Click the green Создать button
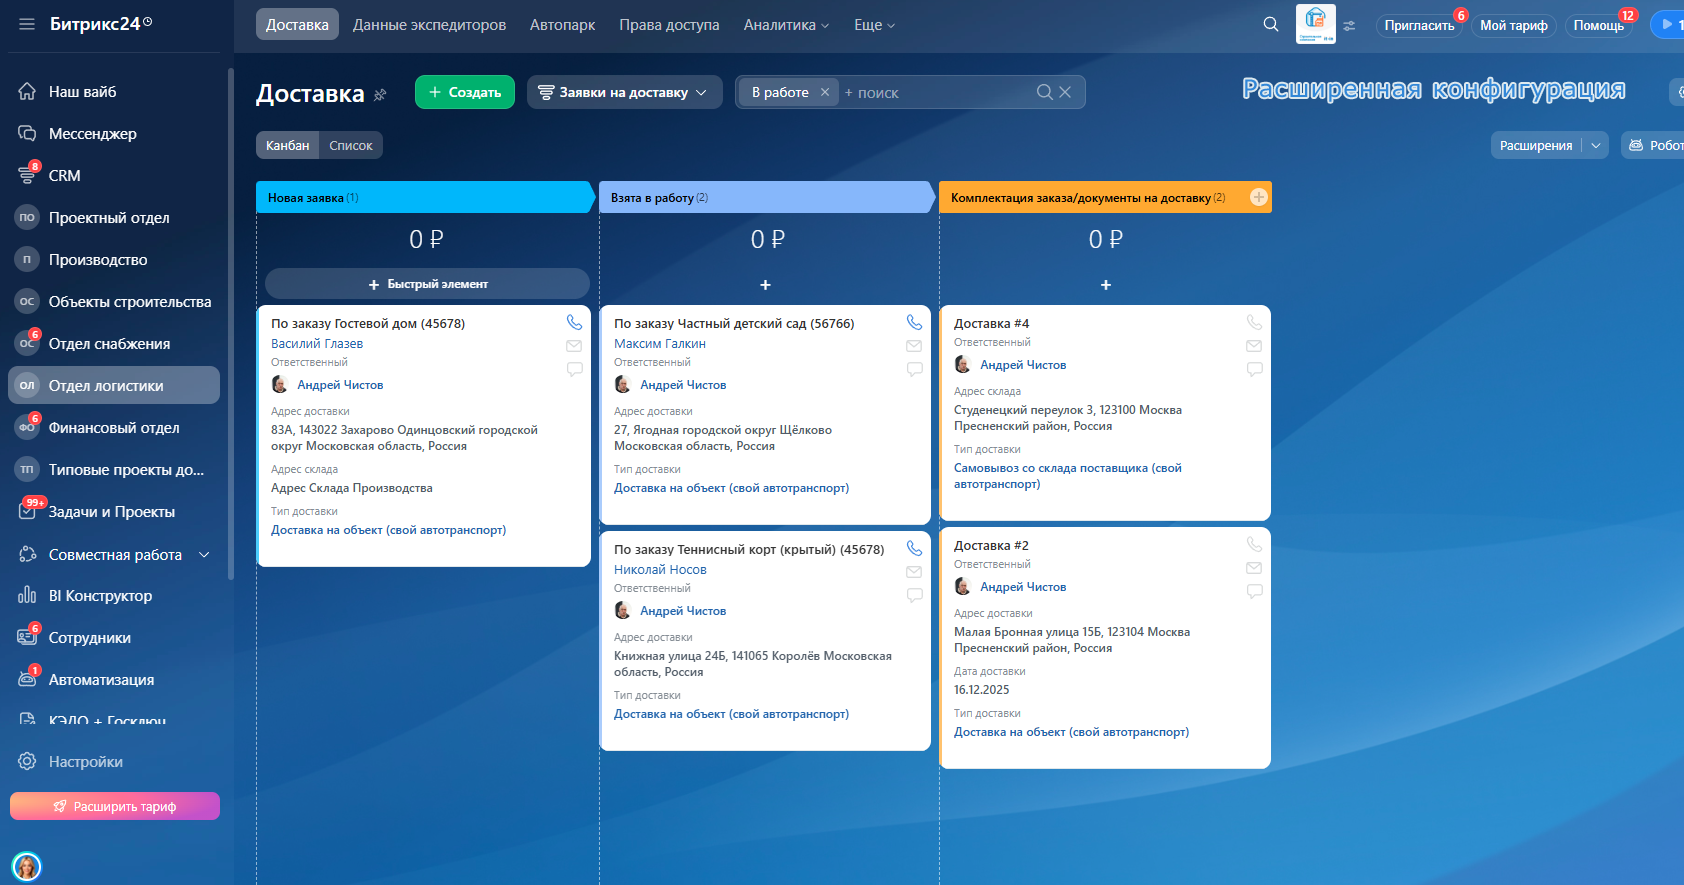This screenshot has width=1684, height=885. coord(465,92)
